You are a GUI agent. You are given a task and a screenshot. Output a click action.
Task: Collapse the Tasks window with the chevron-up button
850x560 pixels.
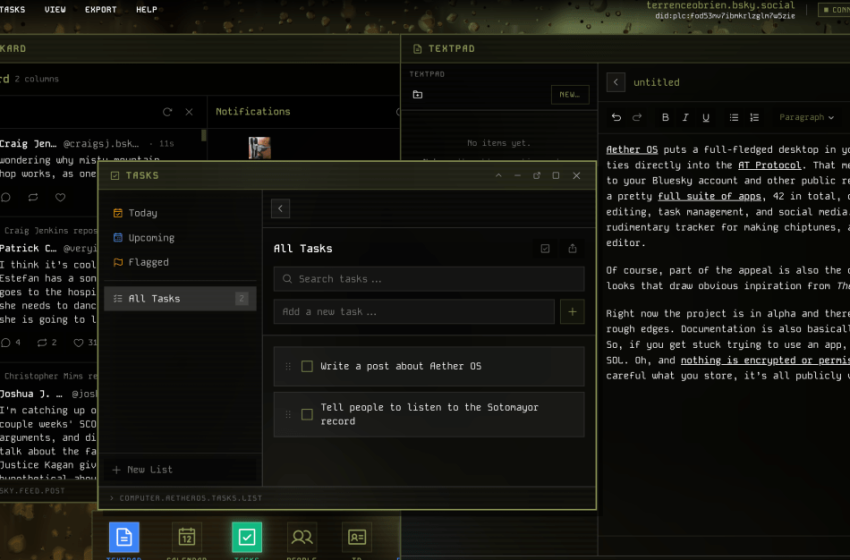point(499,176)
